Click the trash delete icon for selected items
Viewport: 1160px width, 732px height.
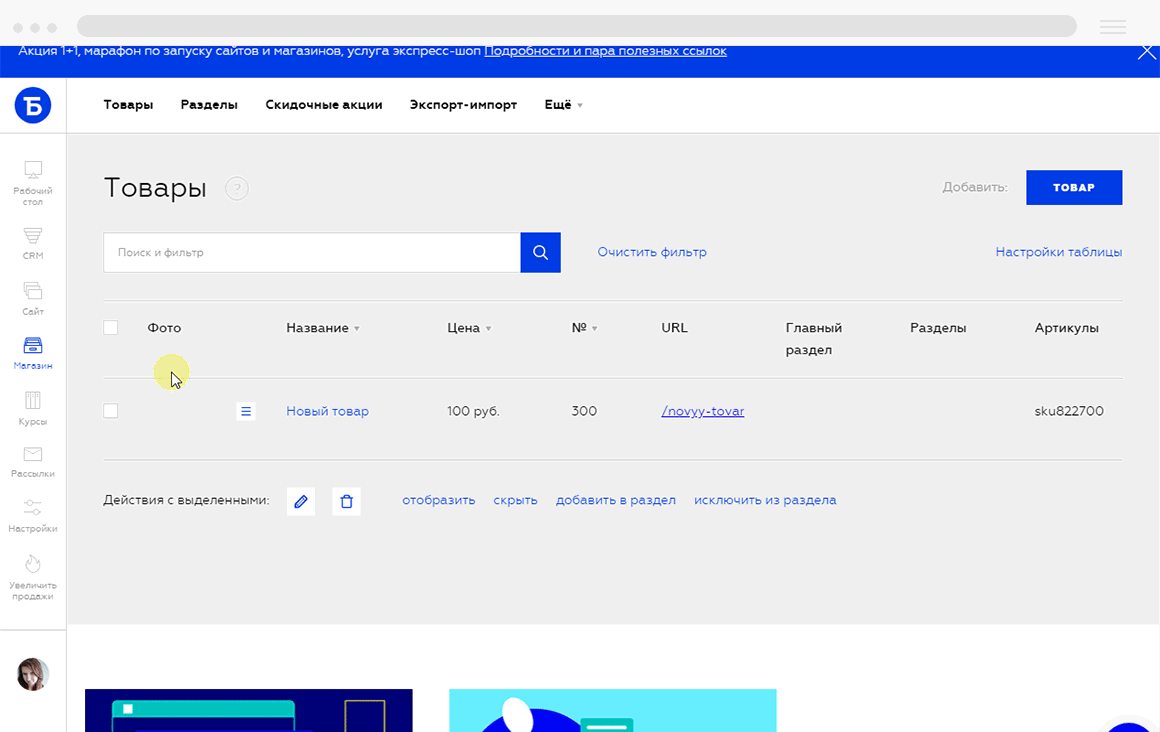coord(346,501)
